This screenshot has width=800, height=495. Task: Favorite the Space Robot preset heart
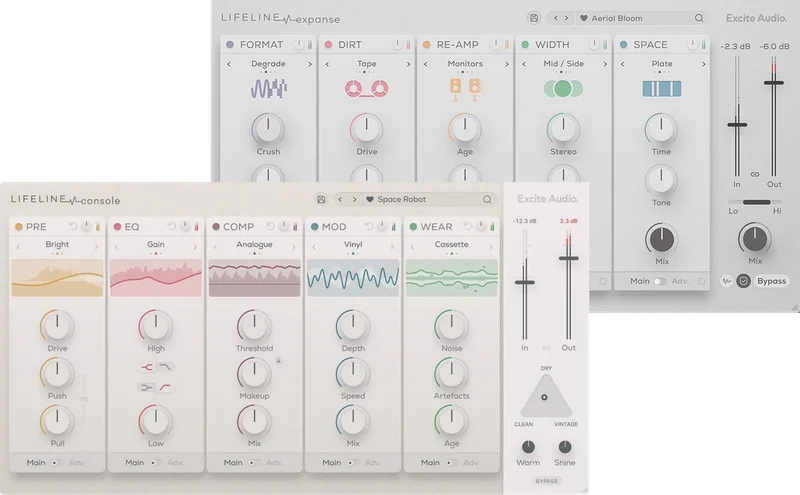[370, 200]
